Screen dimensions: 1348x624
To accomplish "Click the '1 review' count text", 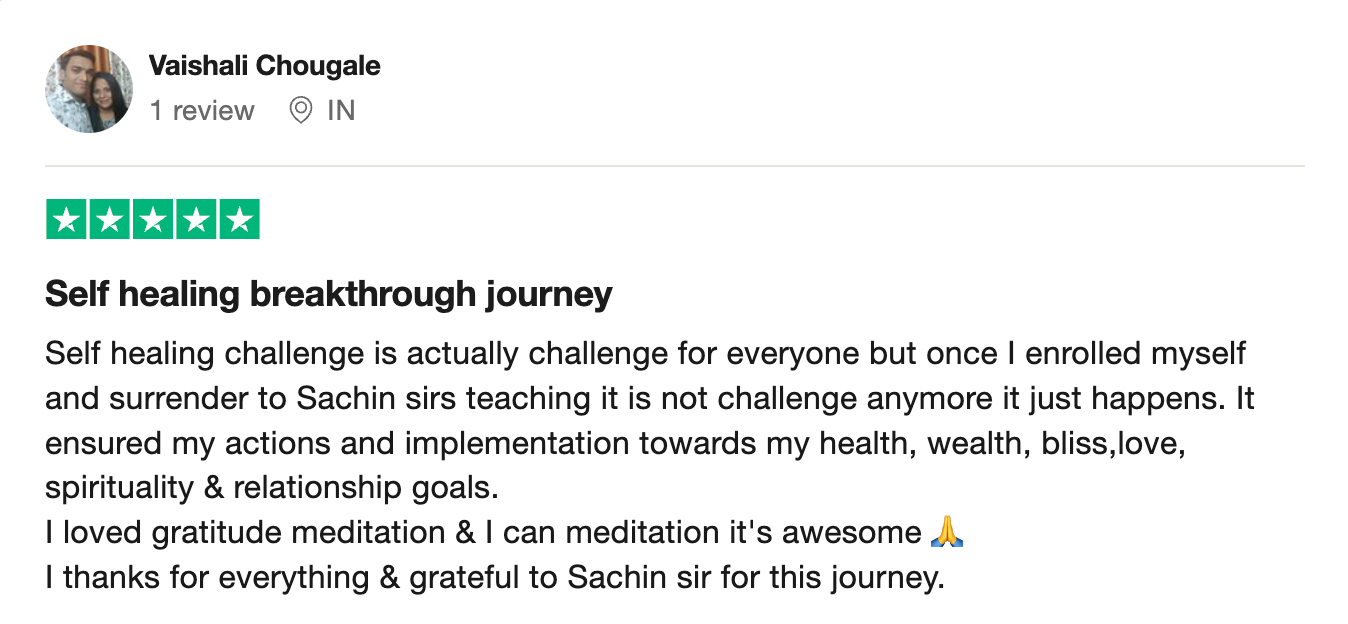I will point(202,110).
